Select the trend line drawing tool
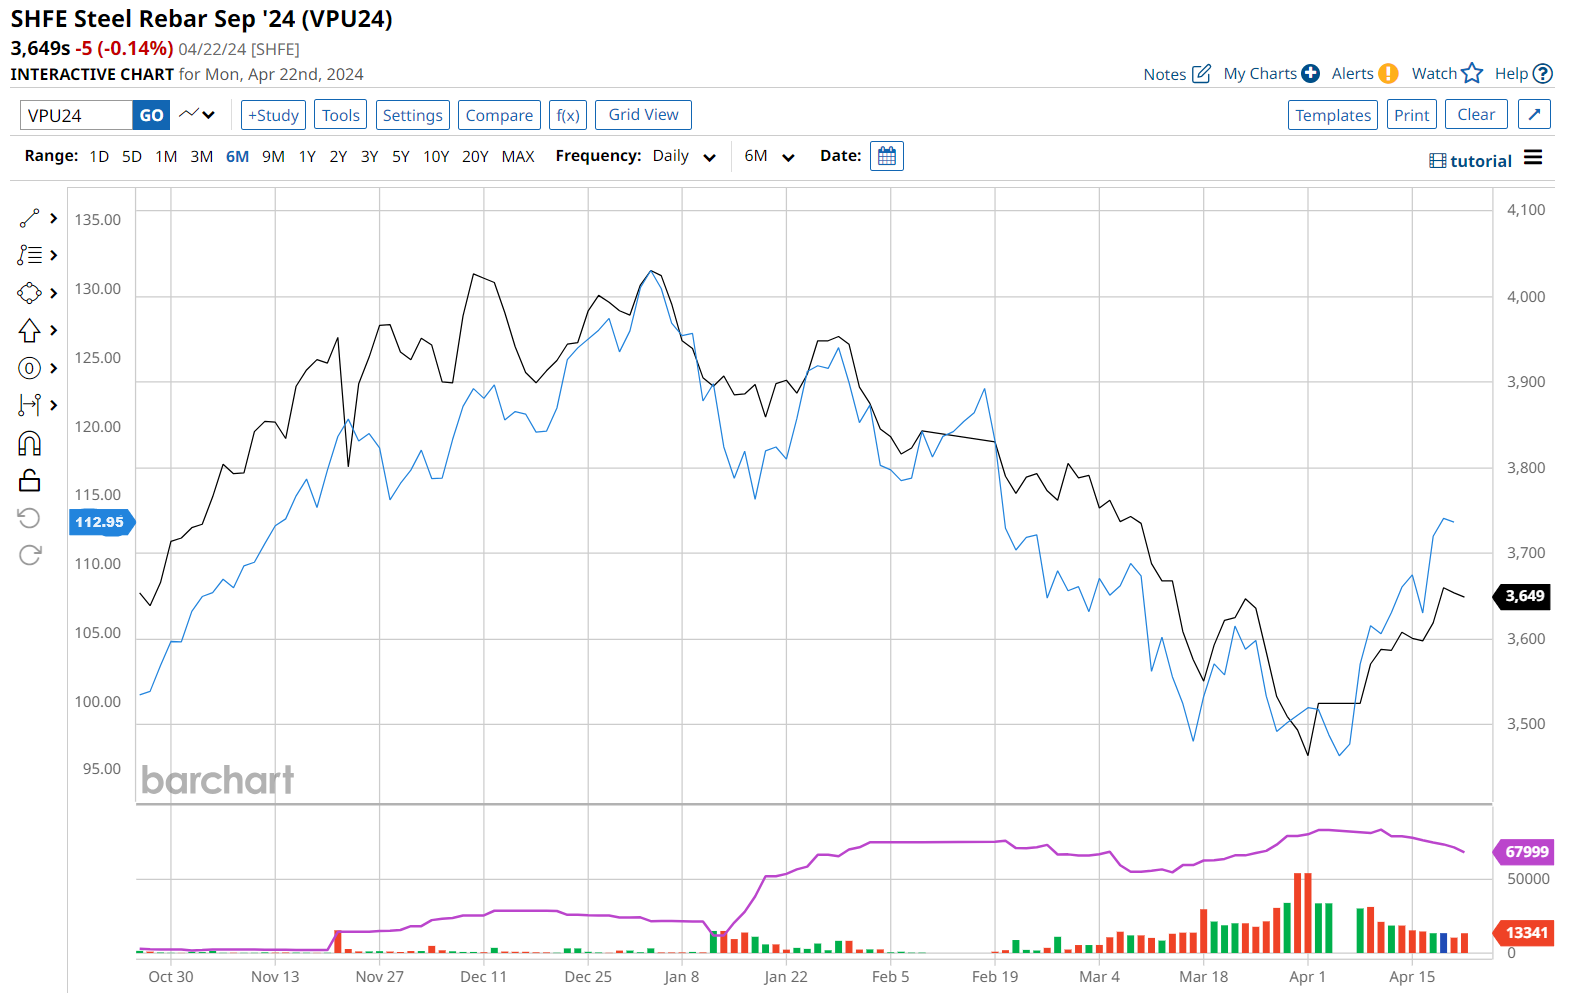The height and width of the screenshot is (1008, 1576). [29, 218]
